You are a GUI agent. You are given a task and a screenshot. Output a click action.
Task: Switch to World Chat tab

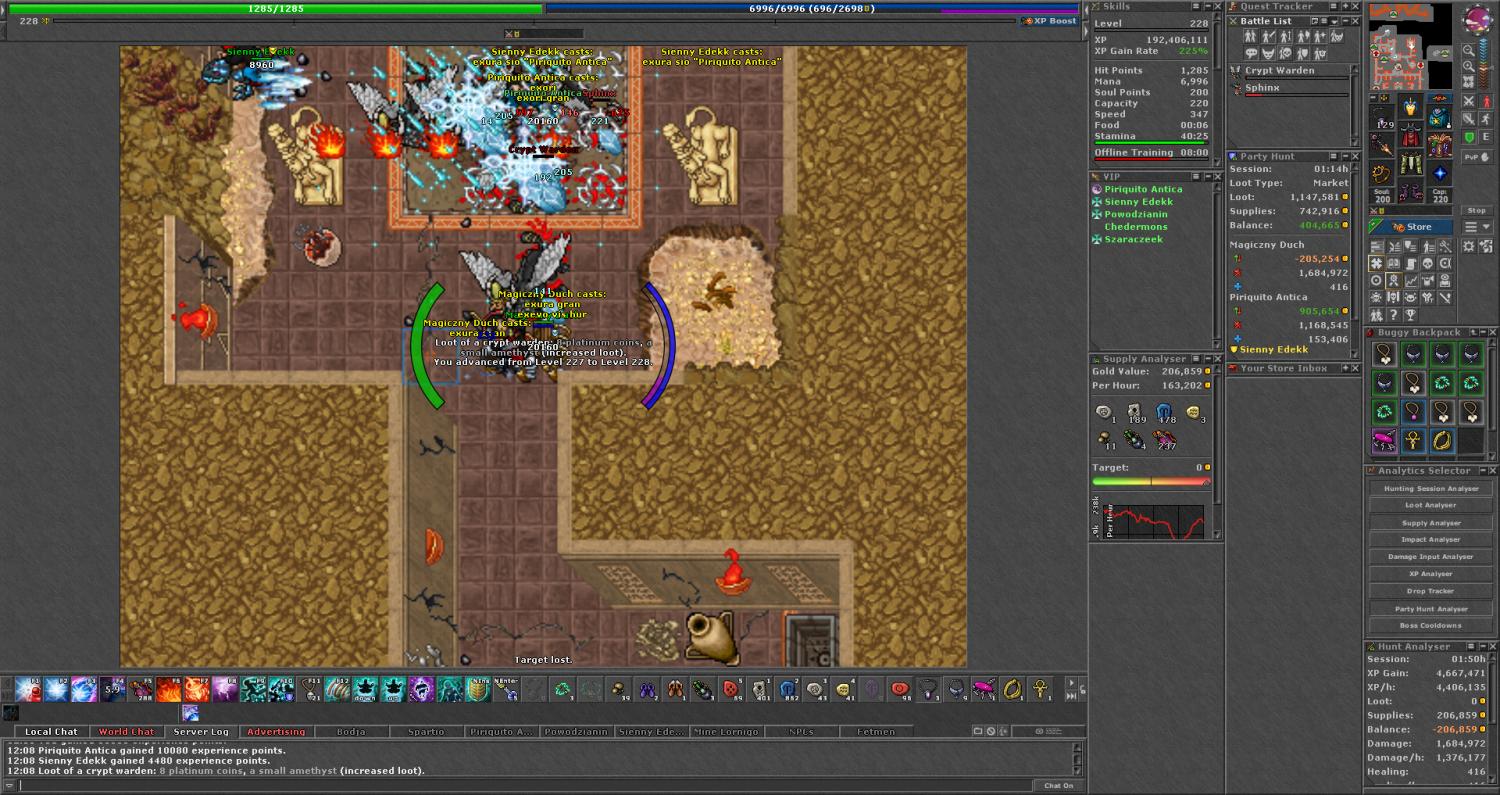pos(127,731)
